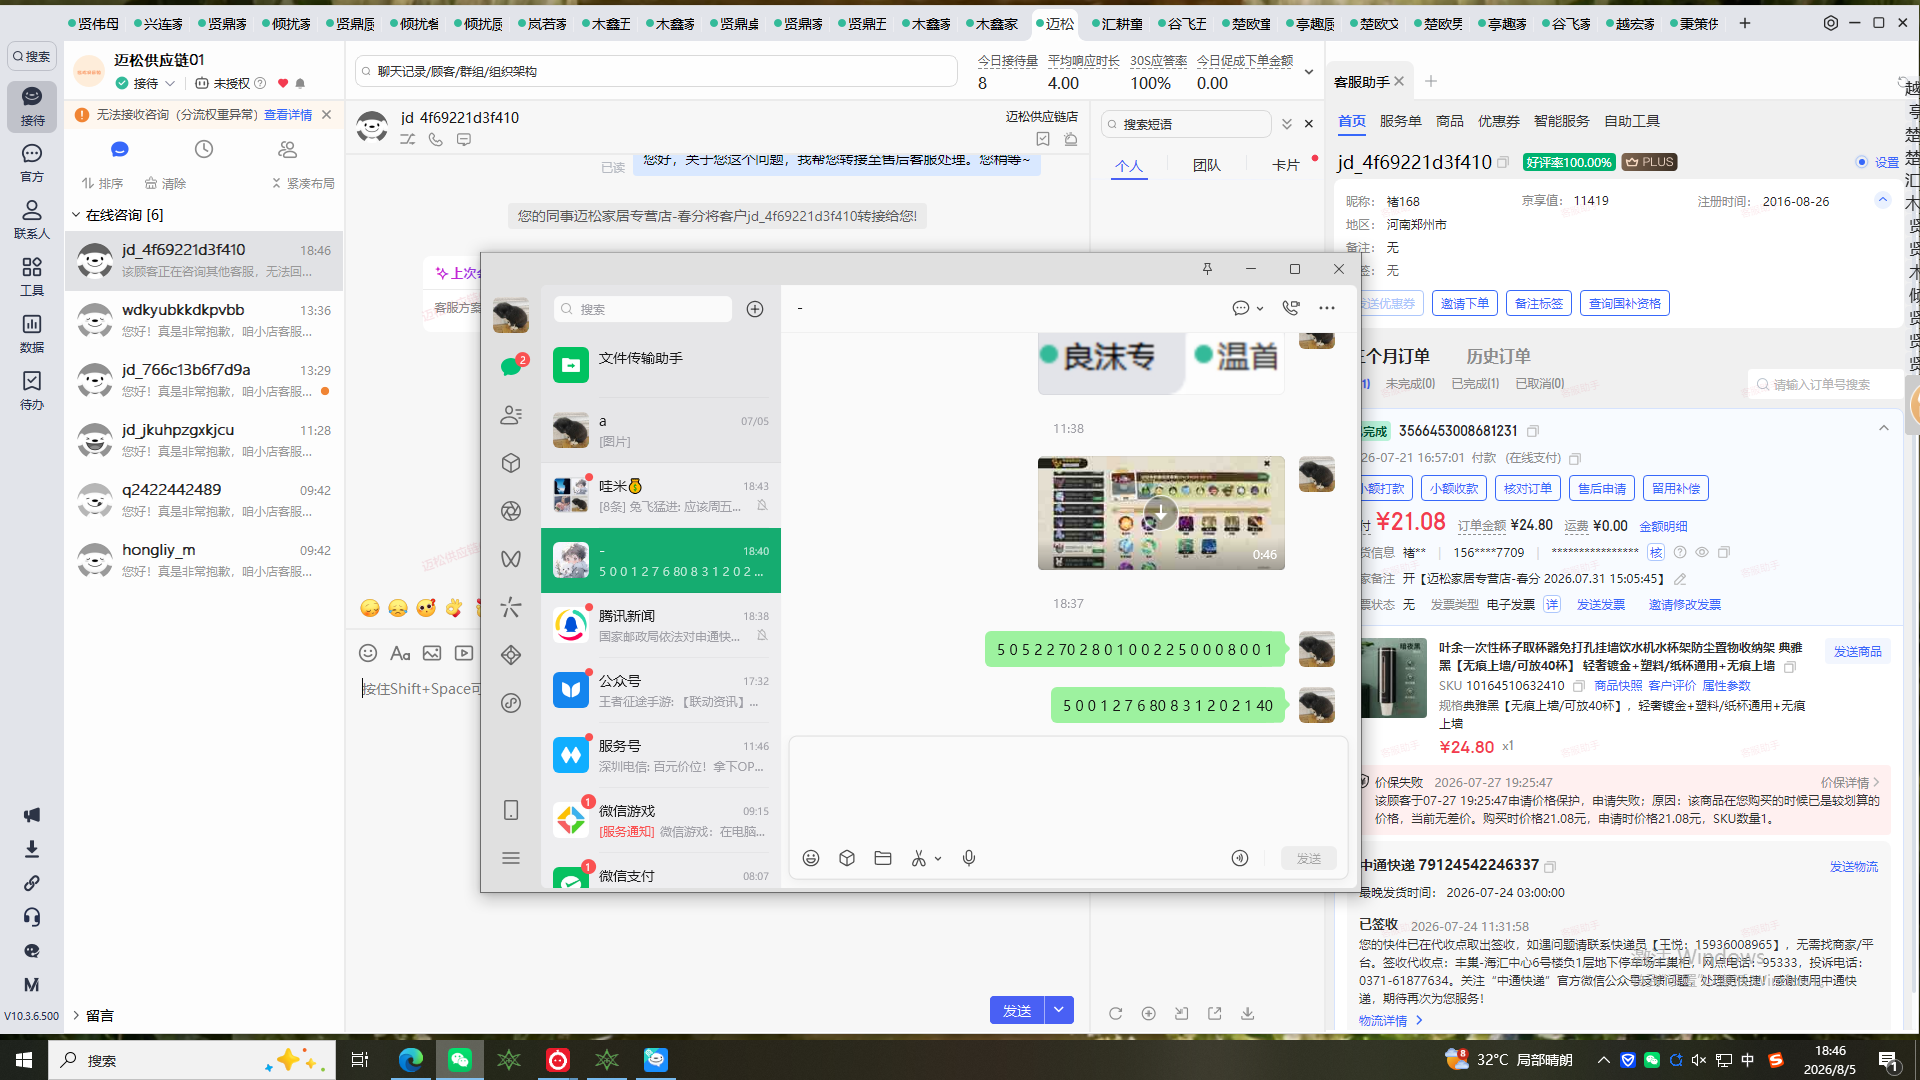This screenshot has width=1920, height=1080.
Task: Open the 数据 statistics view in the sidebar
Action: pos(32,333)
